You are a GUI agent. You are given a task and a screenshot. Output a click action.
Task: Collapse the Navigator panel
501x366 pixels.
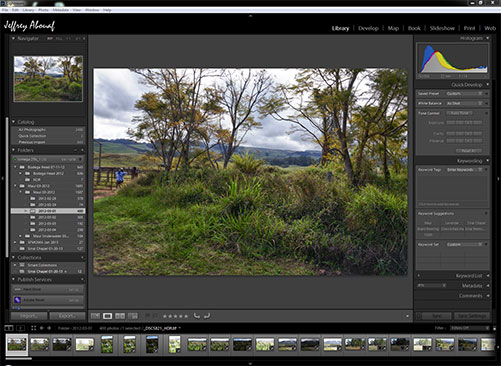pyautogui.click(x=13, y=38)
